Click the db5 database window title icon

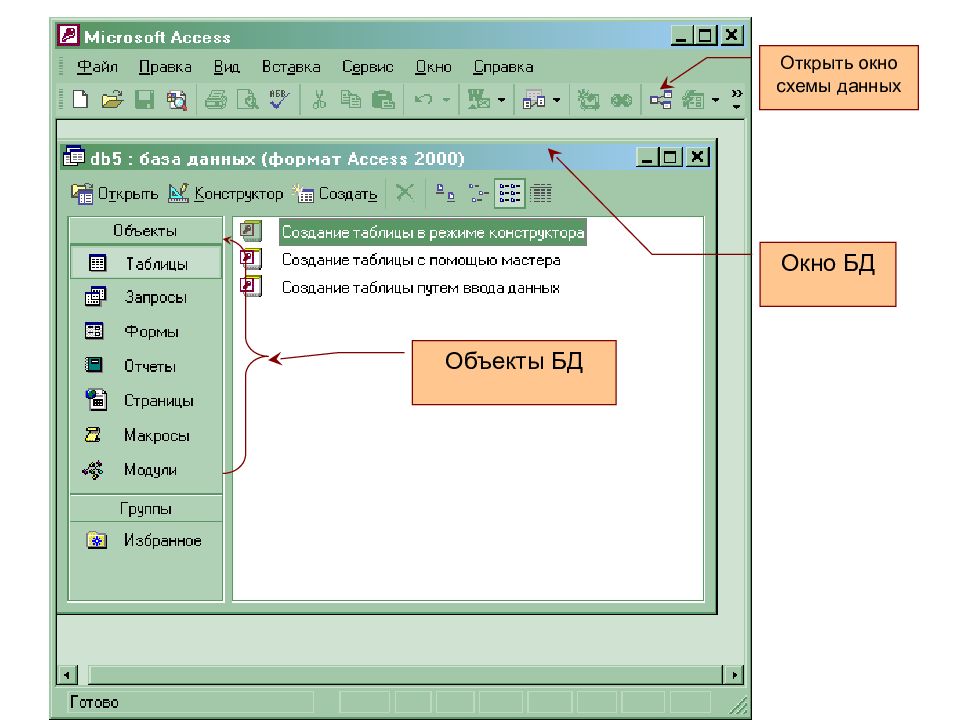(74, 157)
